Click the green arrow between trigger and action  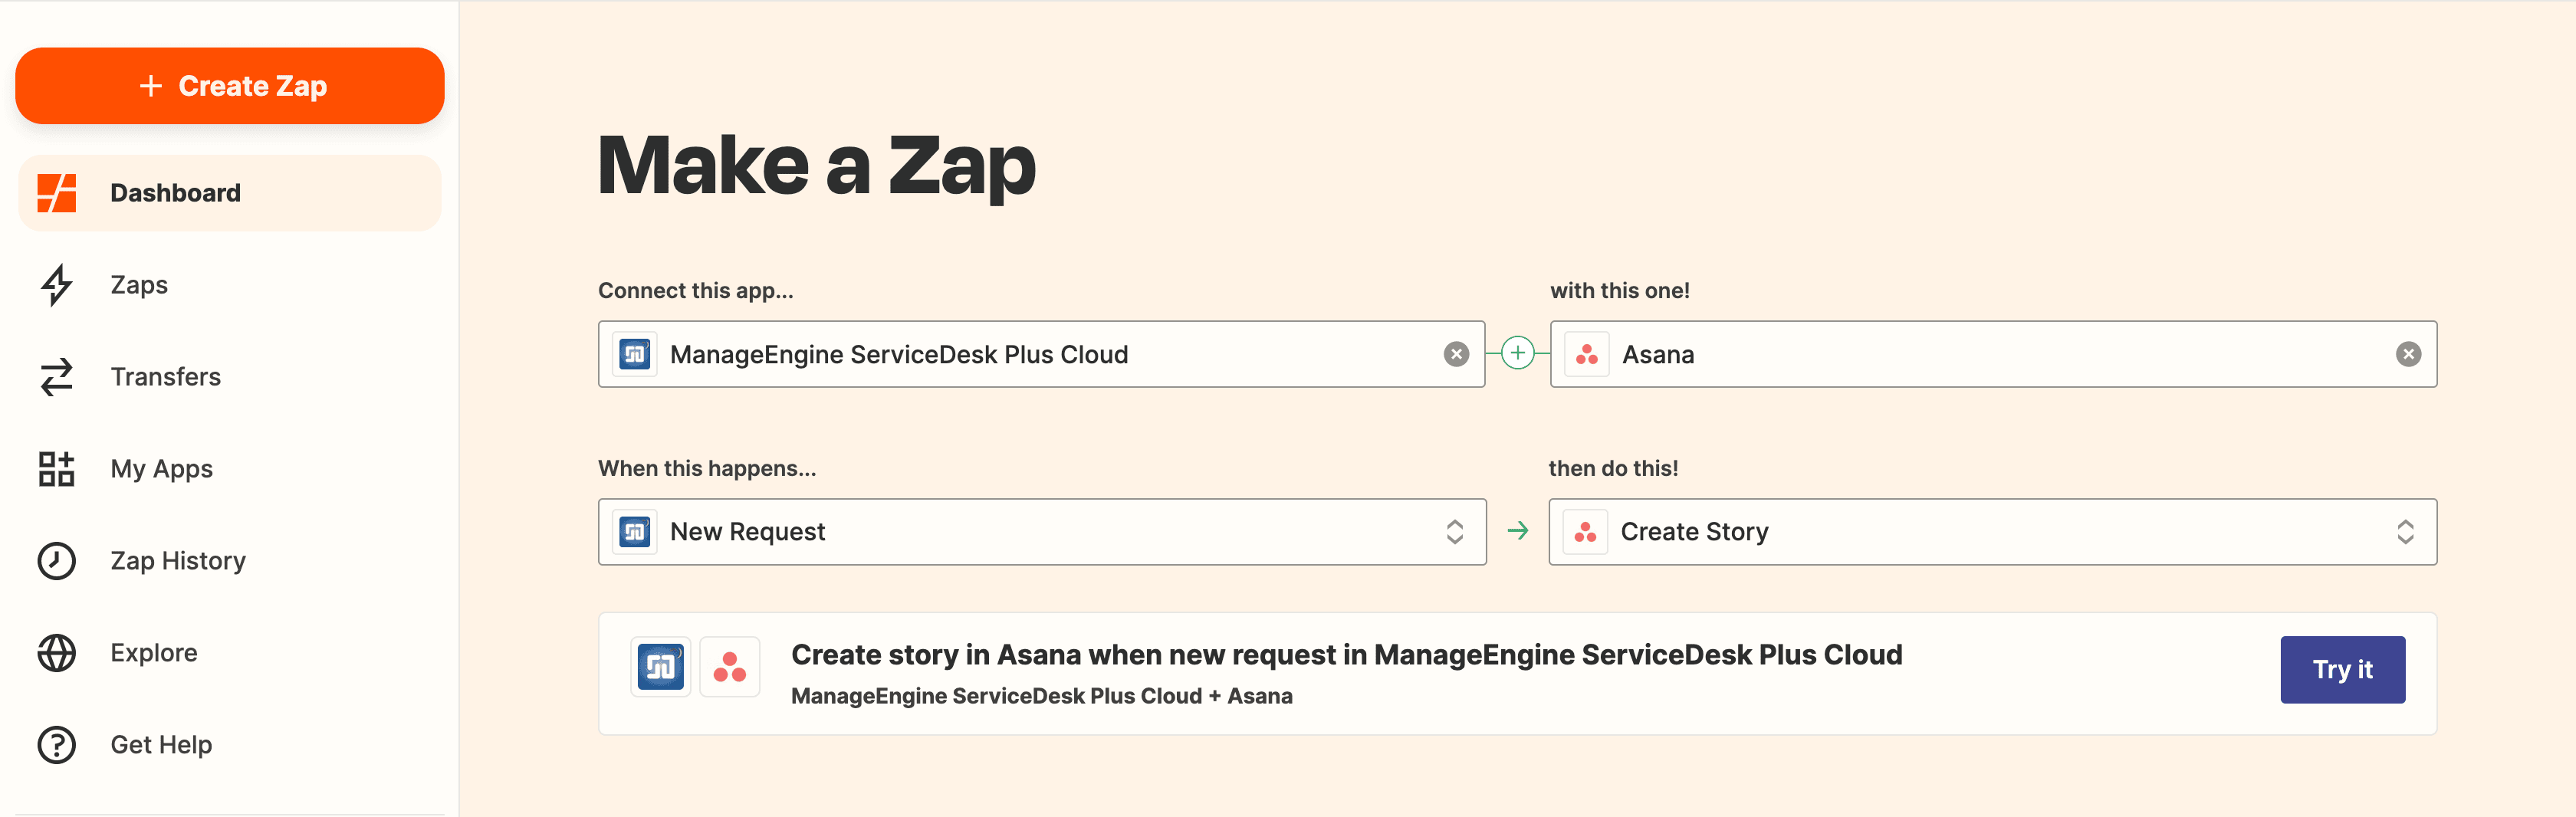(1517, 531)
